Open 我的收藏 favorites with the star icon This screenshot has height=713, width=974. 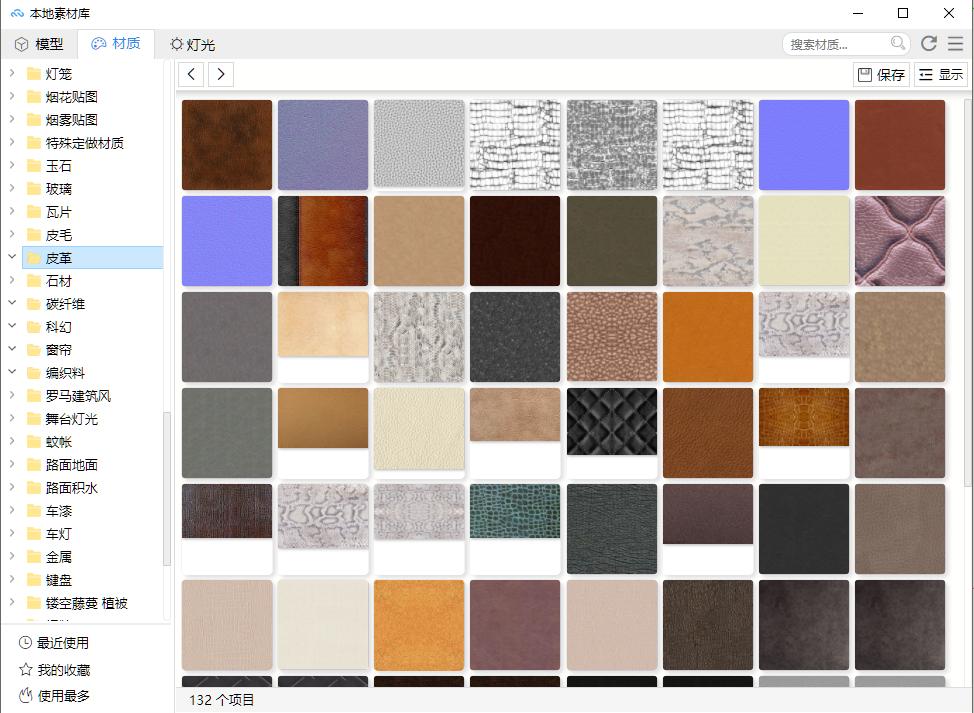(x=63, y=669)
